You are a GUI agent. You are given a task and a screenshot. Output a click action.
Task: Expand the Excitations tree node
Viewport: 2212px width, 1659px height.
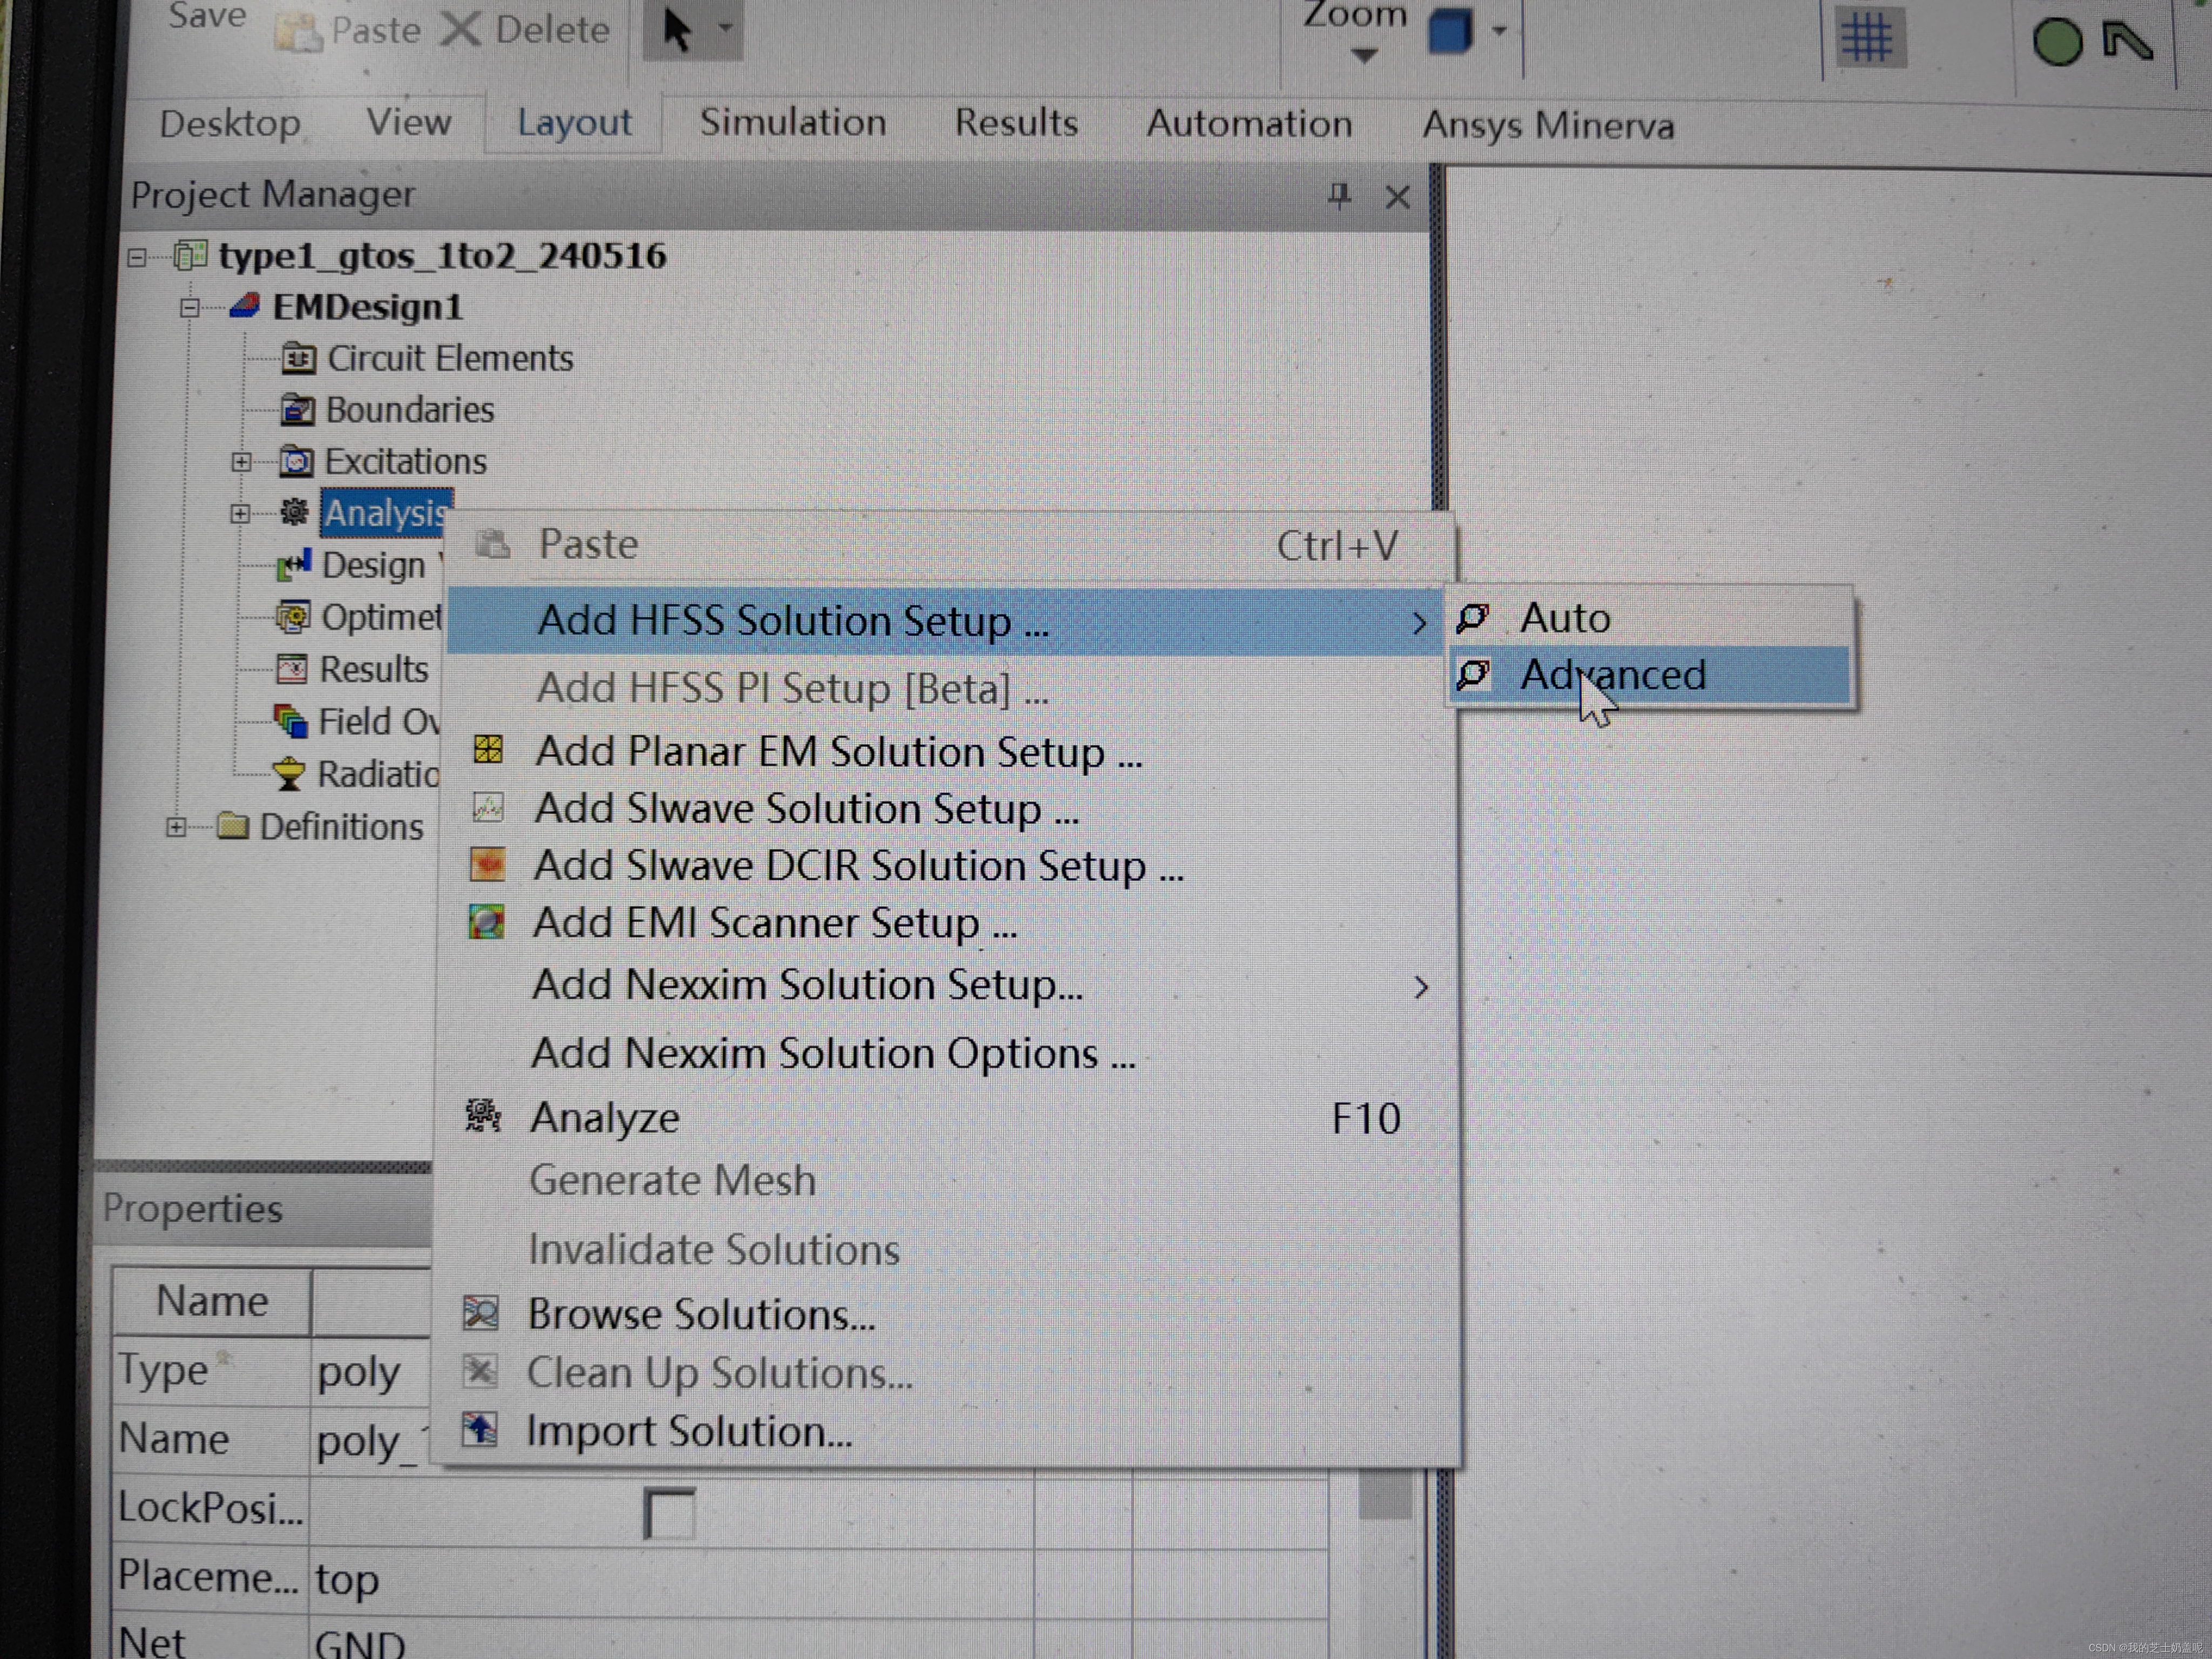pyautogui.click(x=241, y=462)
